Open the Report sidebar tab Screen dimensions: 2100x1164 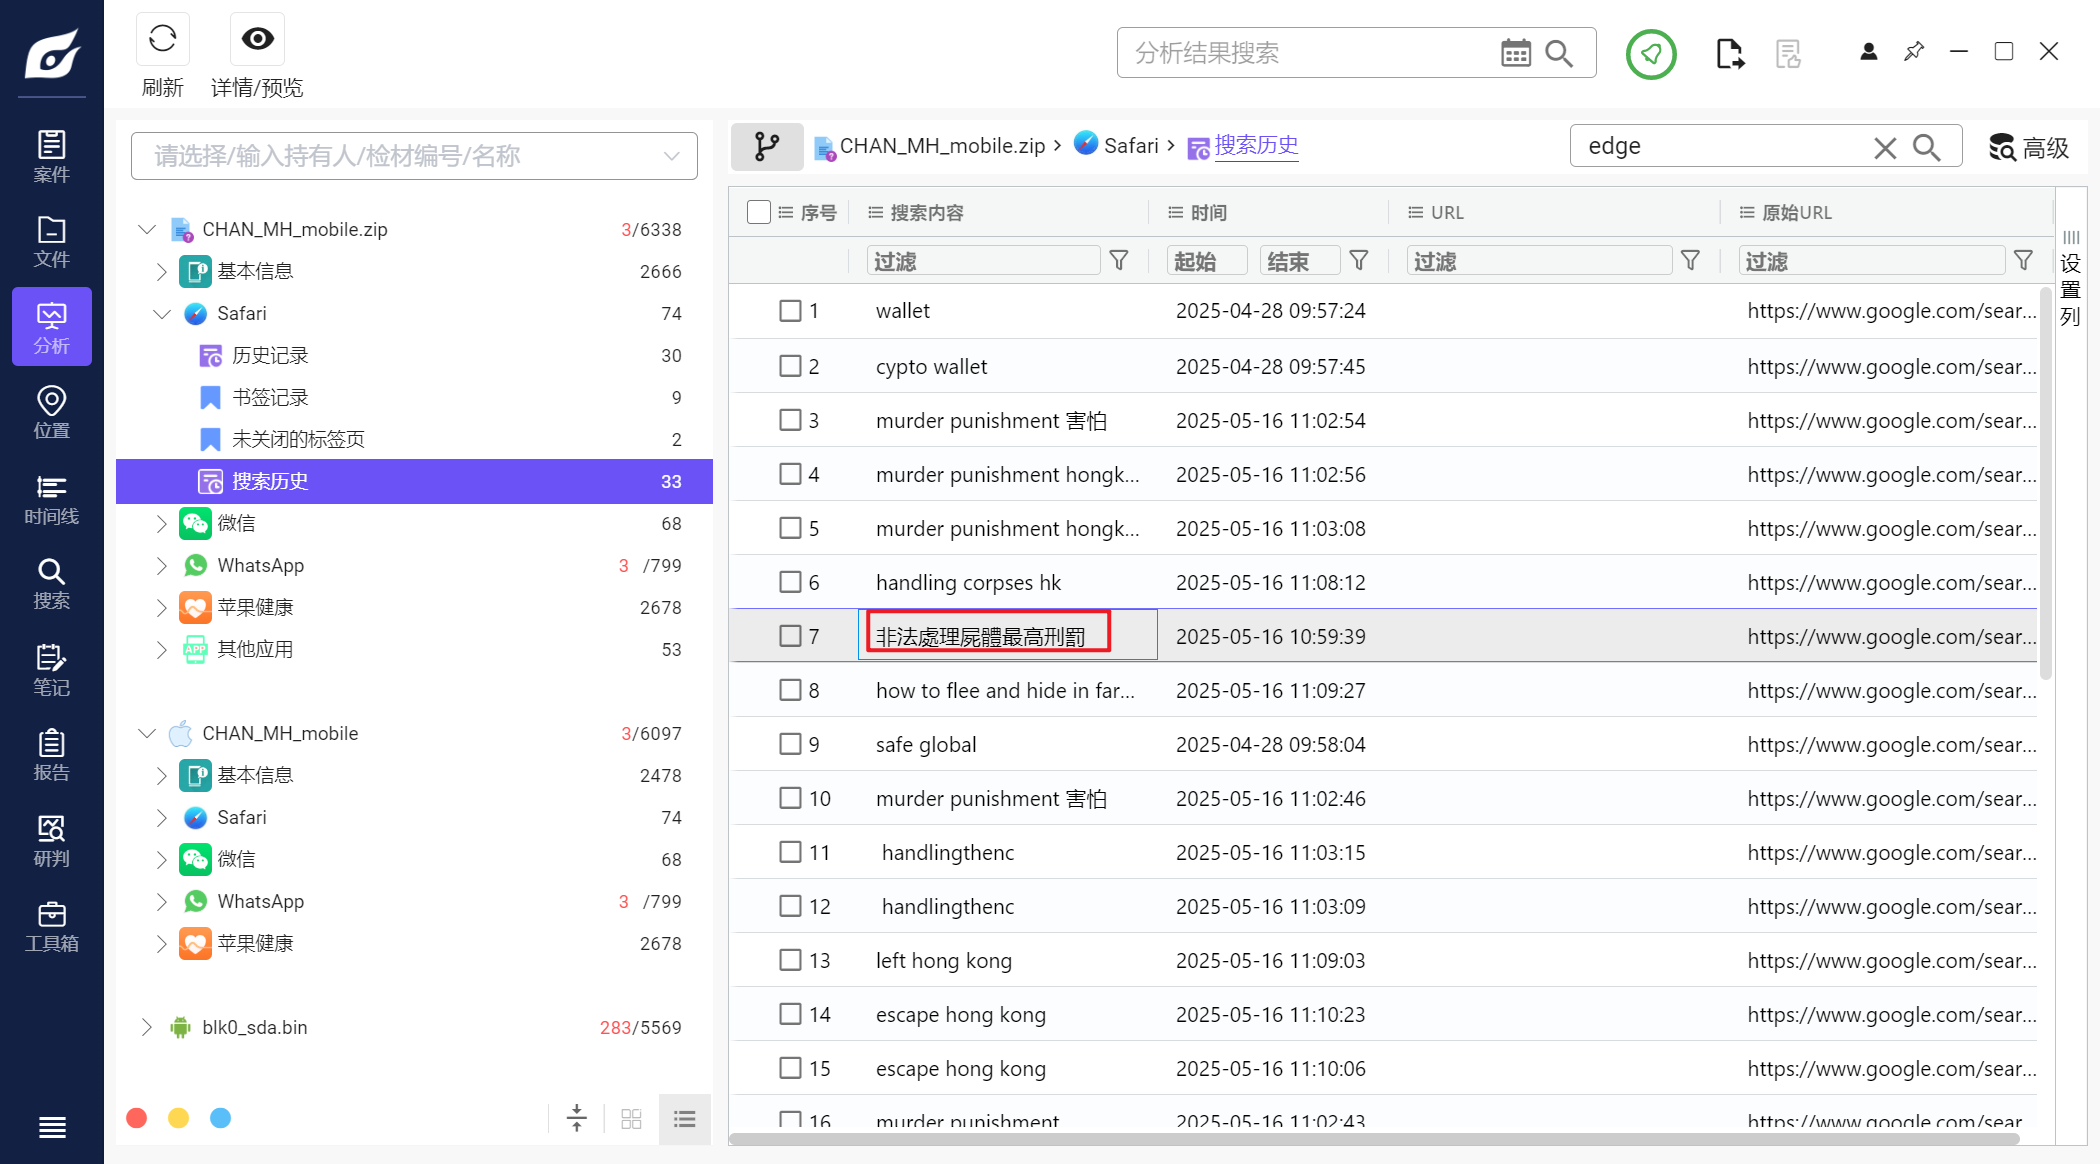pyautogui.click(x=51, y=755)
